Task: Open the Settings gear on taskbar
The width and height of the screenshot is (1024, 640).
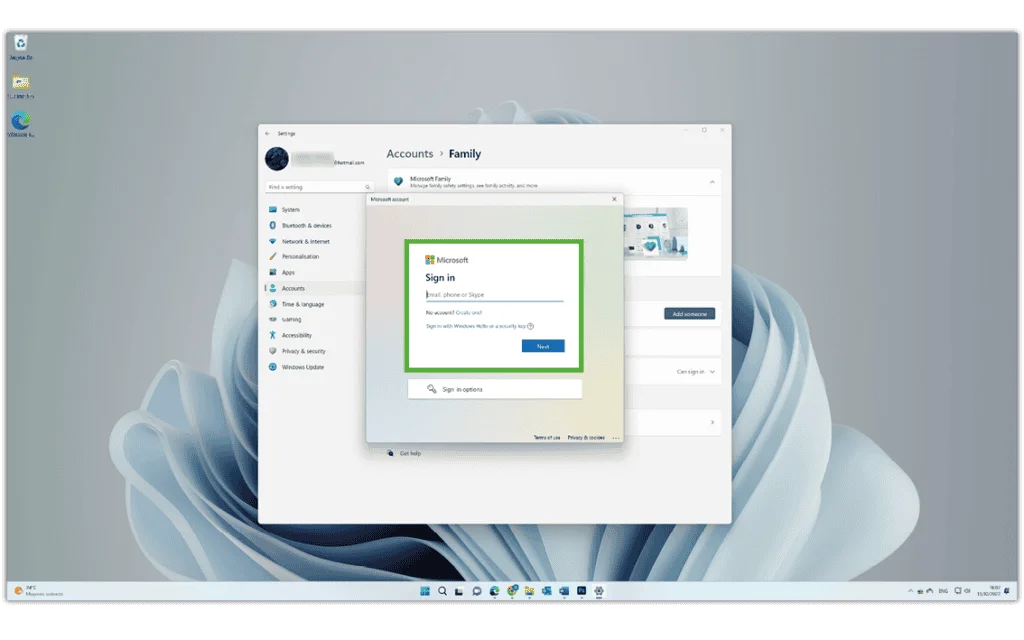Action: (599, 591)
